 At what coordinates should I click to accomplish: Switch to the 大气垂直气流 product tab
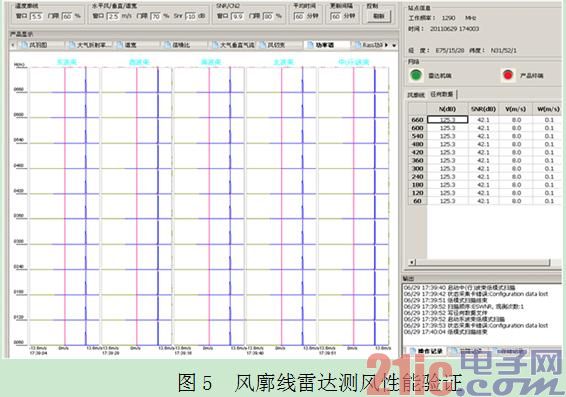point(234,45)
